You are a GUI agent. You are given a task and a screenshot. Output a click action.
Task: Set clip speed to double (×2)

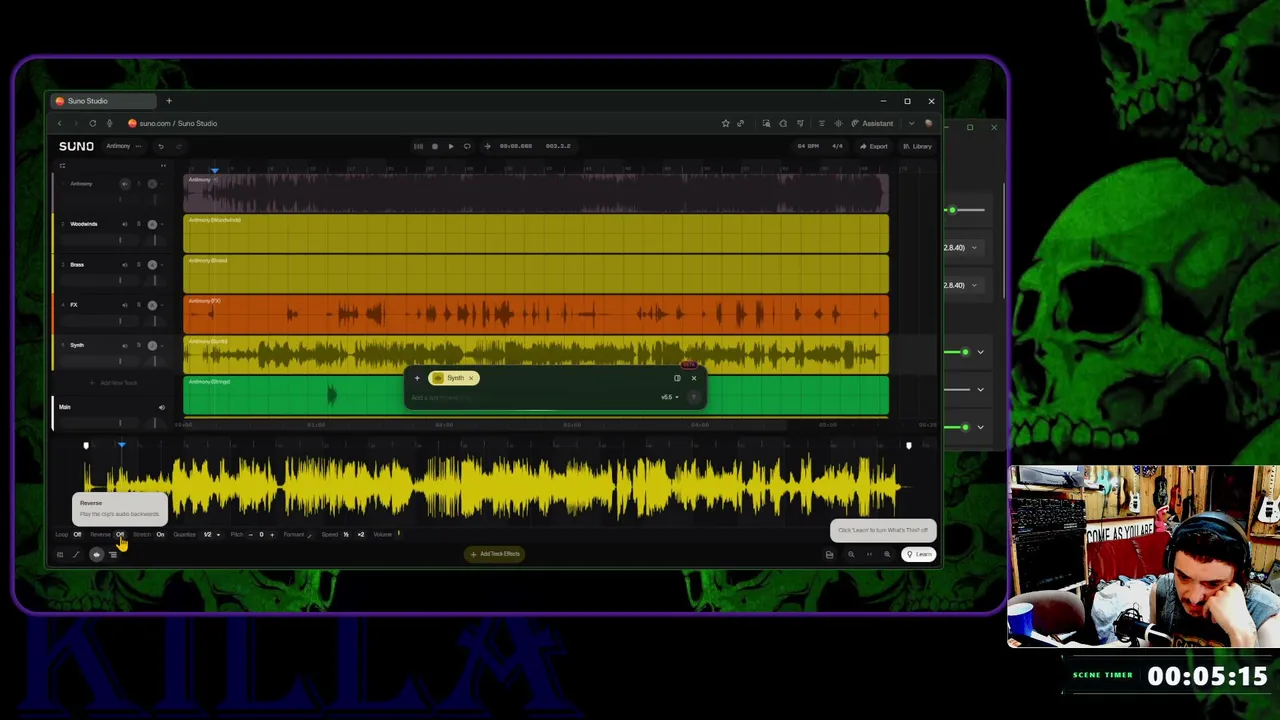[361, 534]
